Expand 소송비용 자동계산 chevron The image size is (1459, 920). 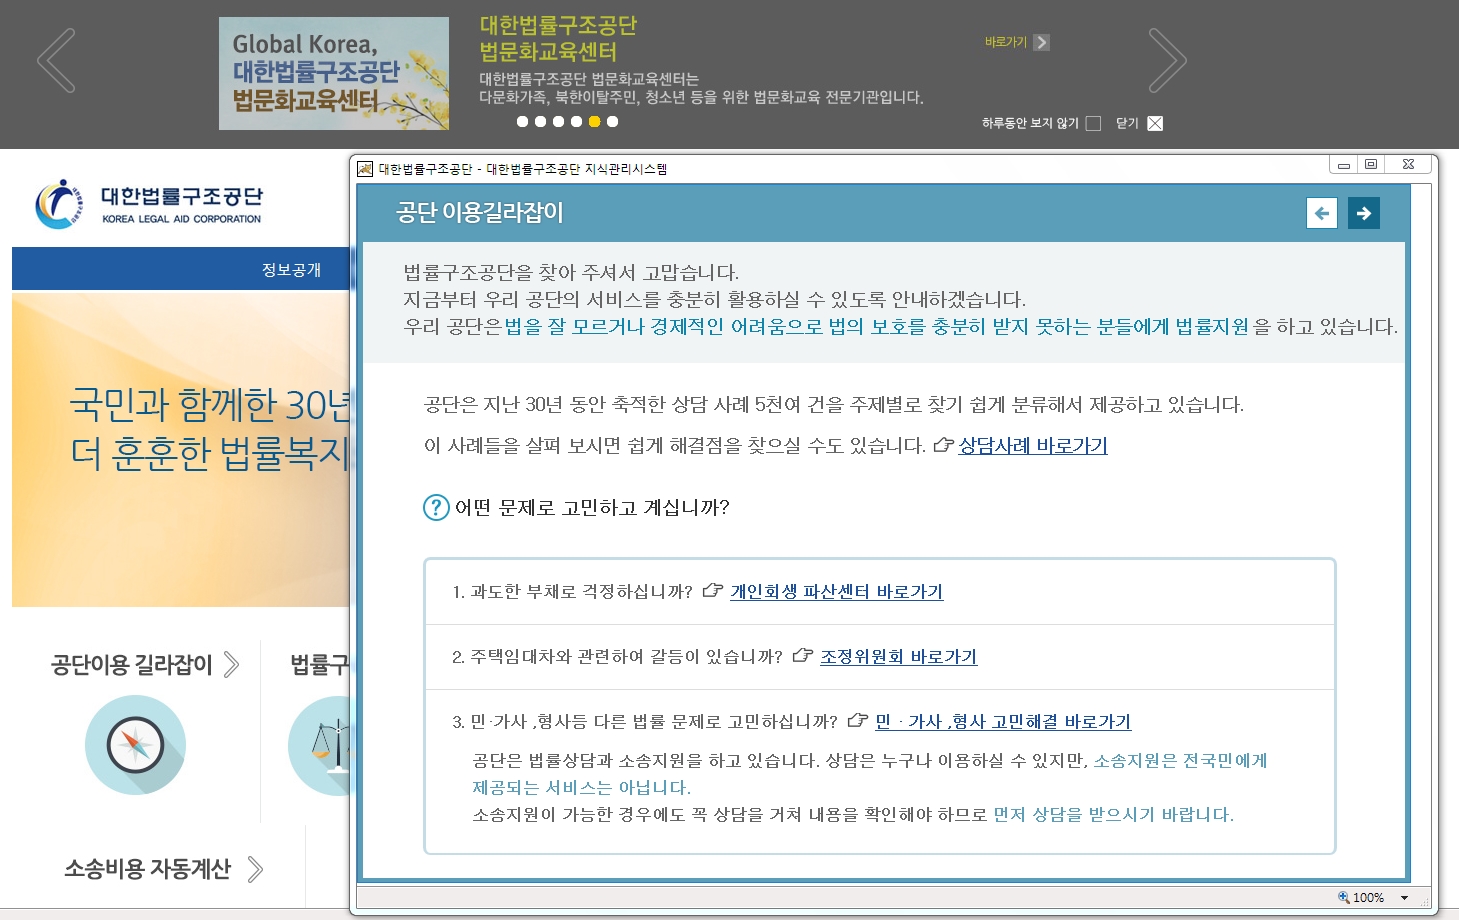point(255,869)
